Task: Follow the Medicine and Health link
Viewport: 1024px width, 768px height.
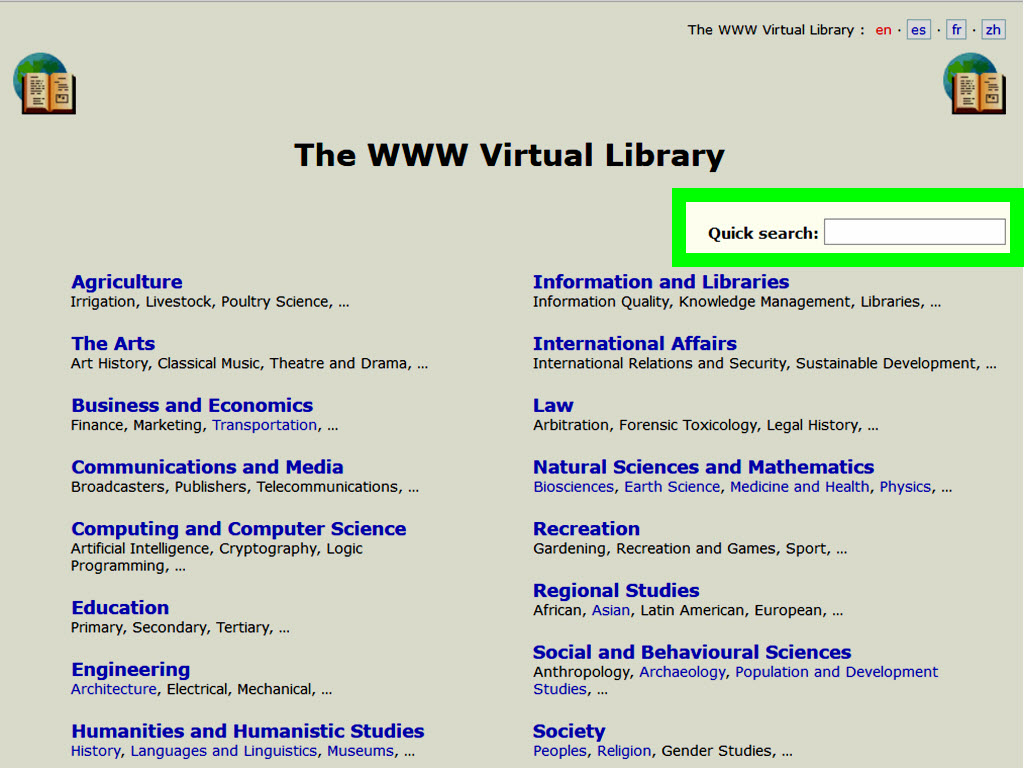Action: pos(799,487)
